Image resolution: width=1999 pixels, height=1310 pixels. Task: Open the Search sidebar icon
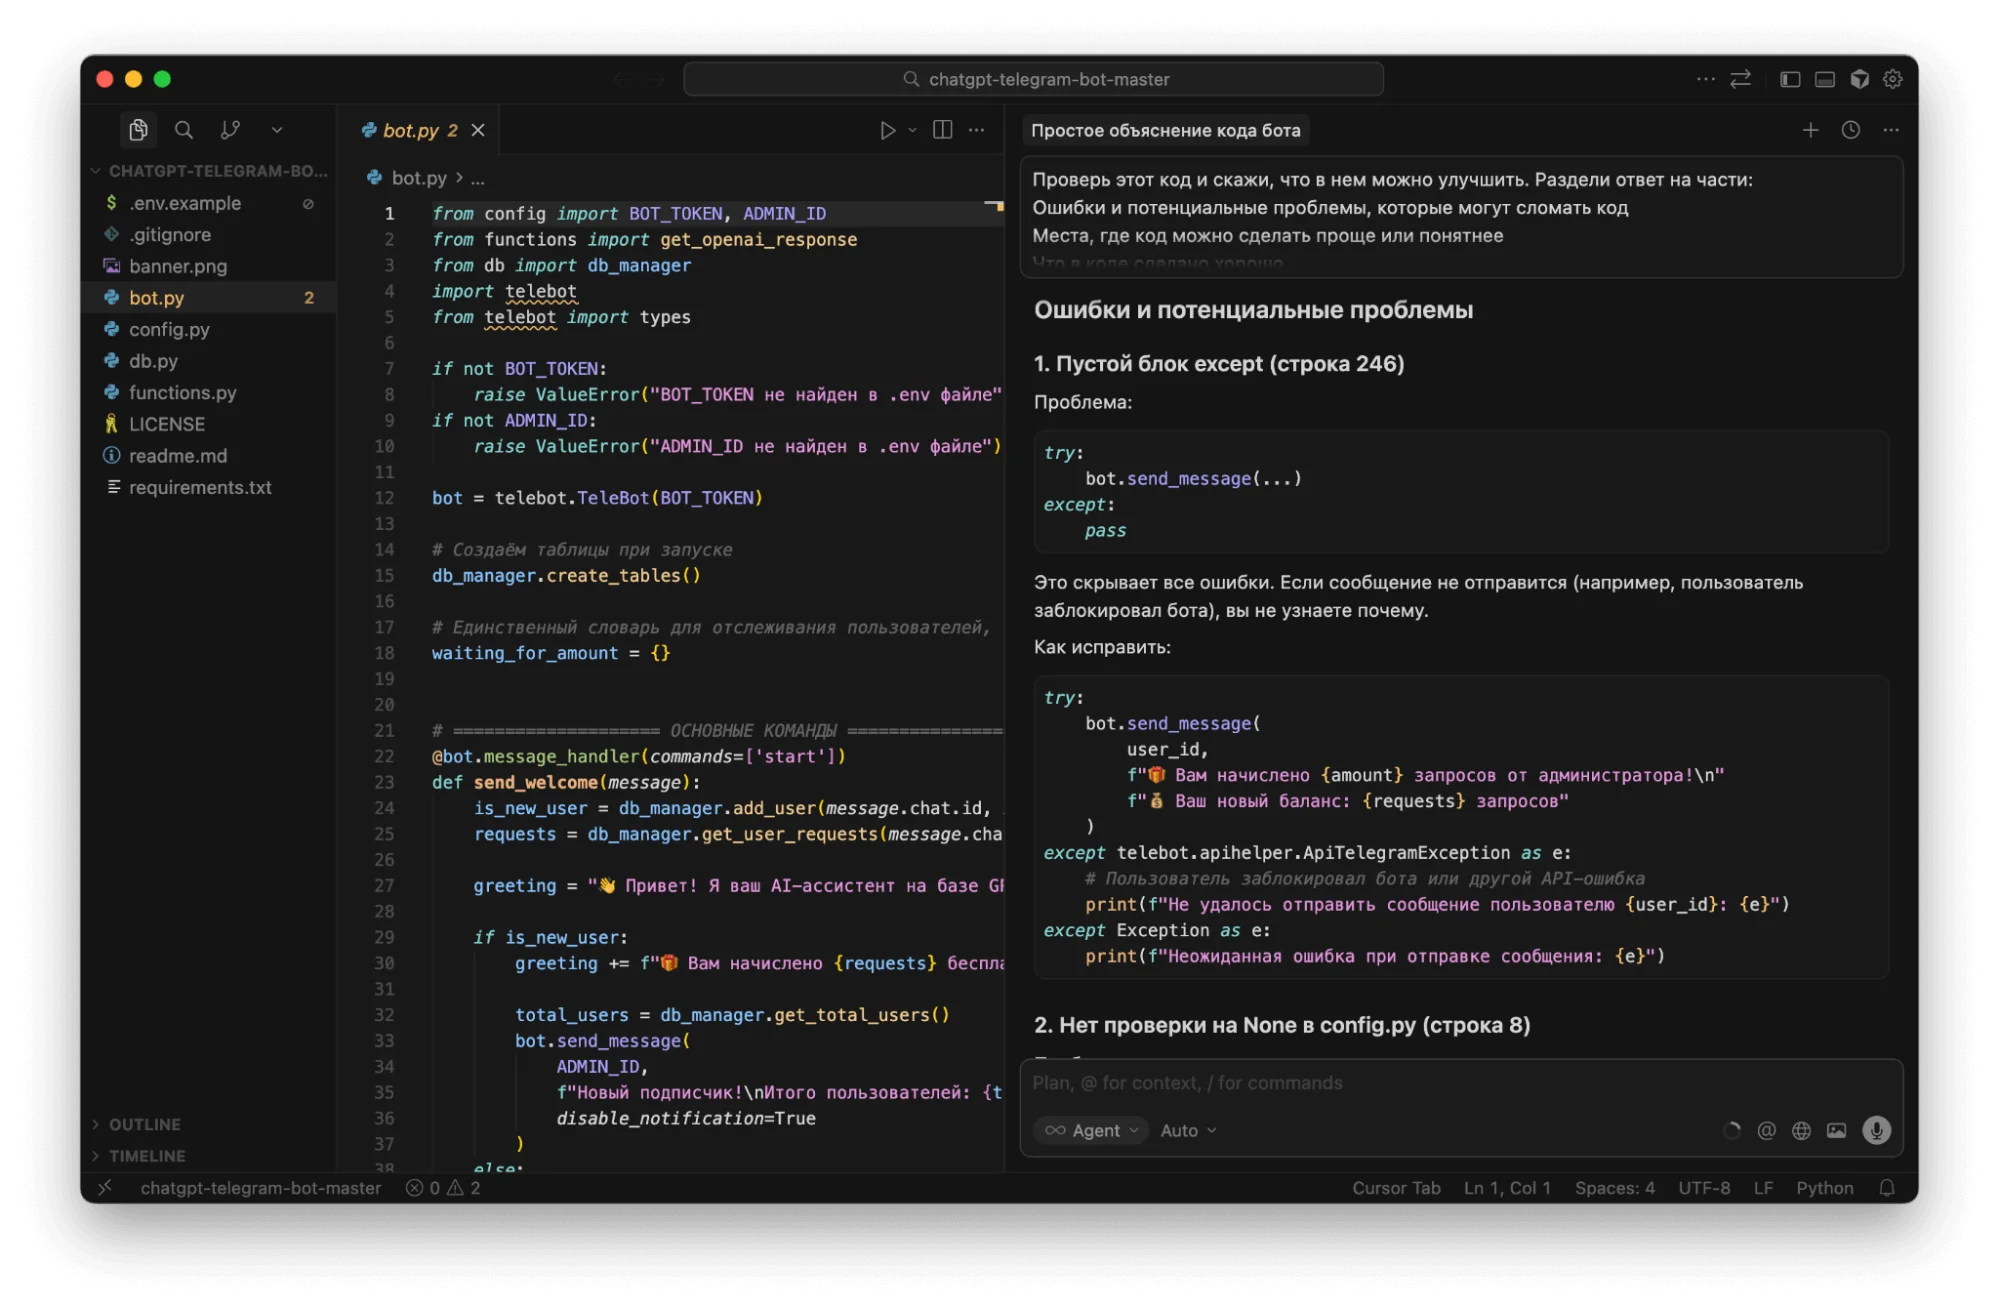184,130
